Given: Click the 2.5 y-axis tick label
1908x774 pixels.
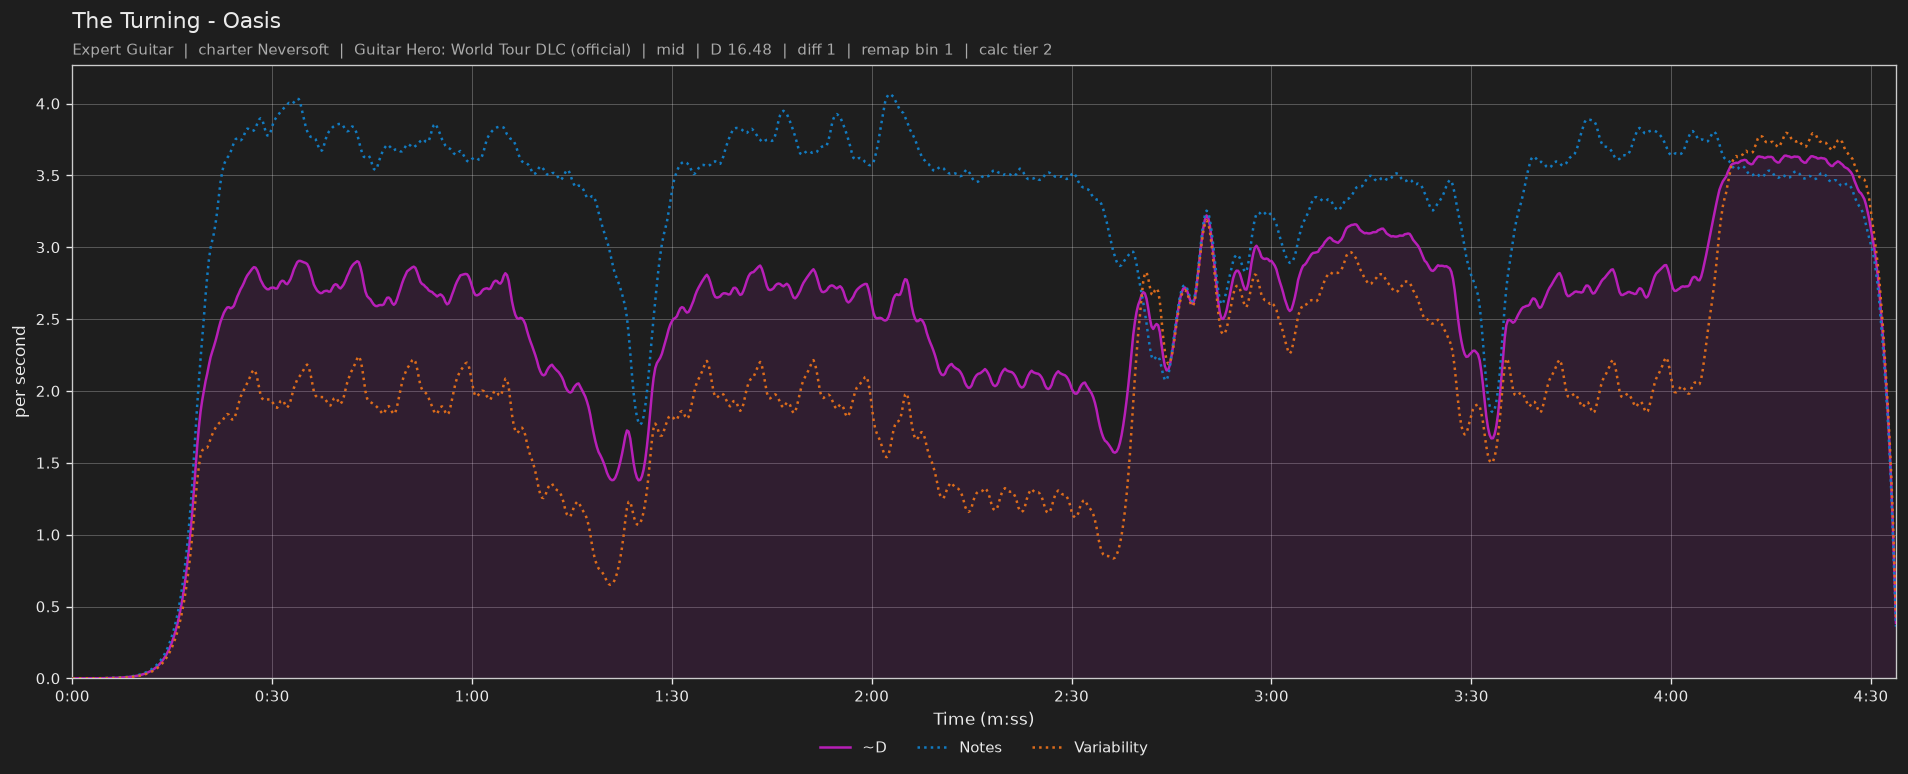Looking at the screenshot, I should point(49,320).
